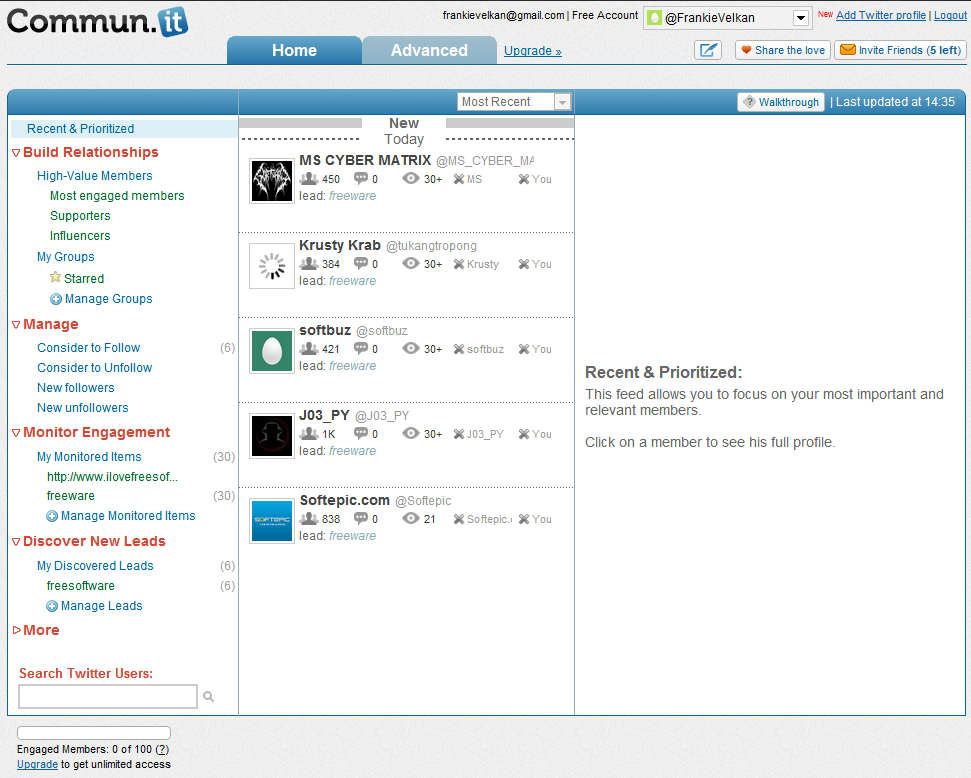Open the Influencers item
971x778 pixels.
(x=80, y=236)
